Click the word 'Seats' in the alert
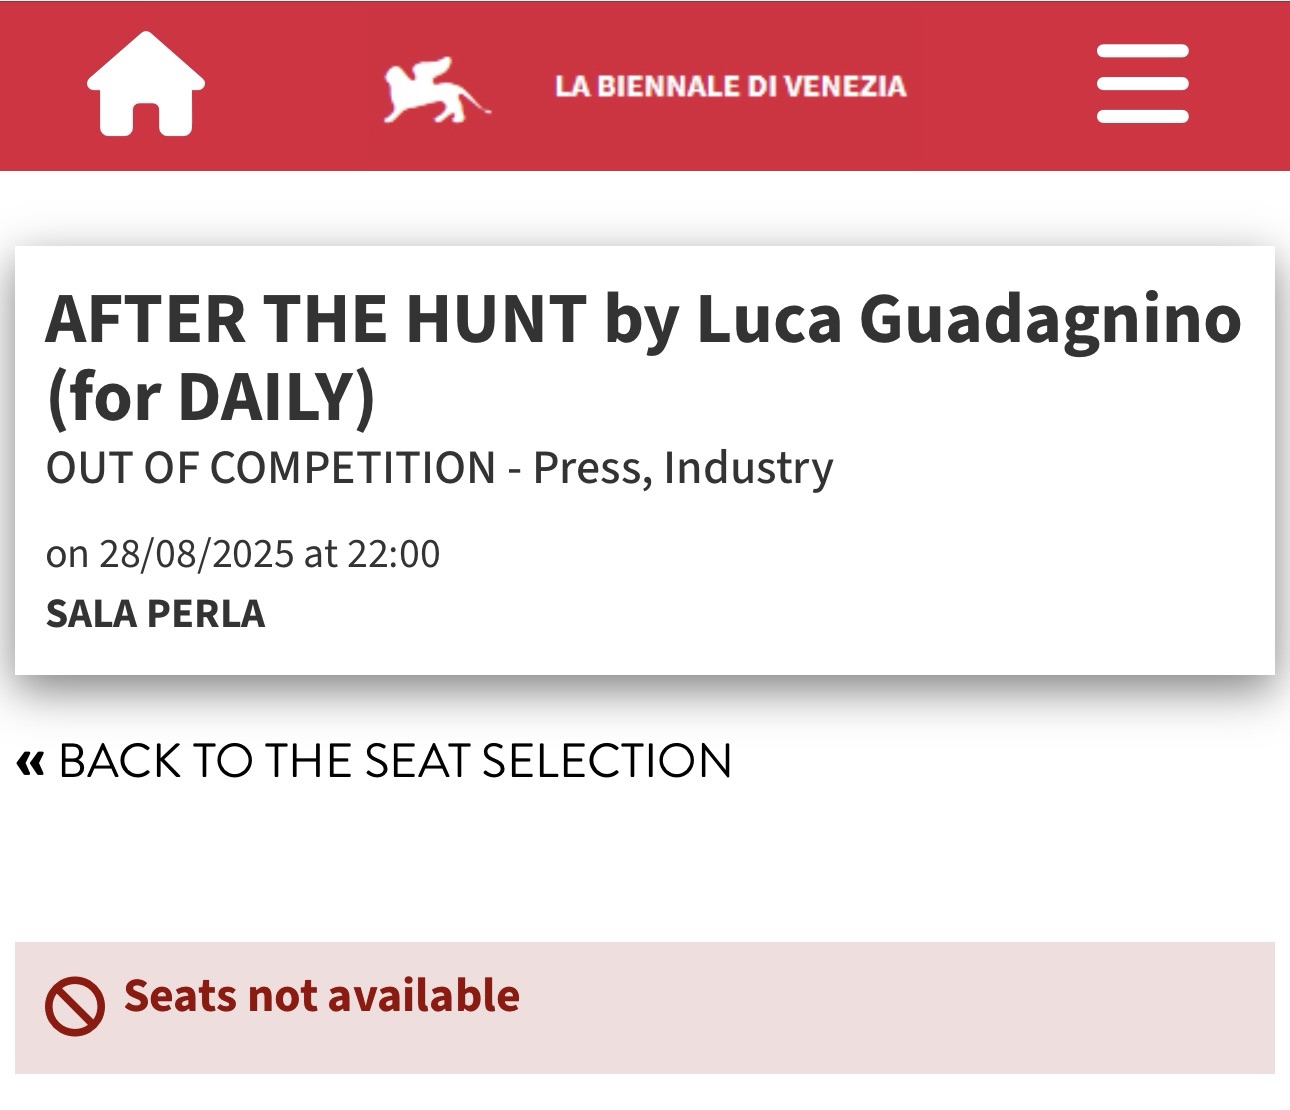1290x1110 pixels. 180,997
